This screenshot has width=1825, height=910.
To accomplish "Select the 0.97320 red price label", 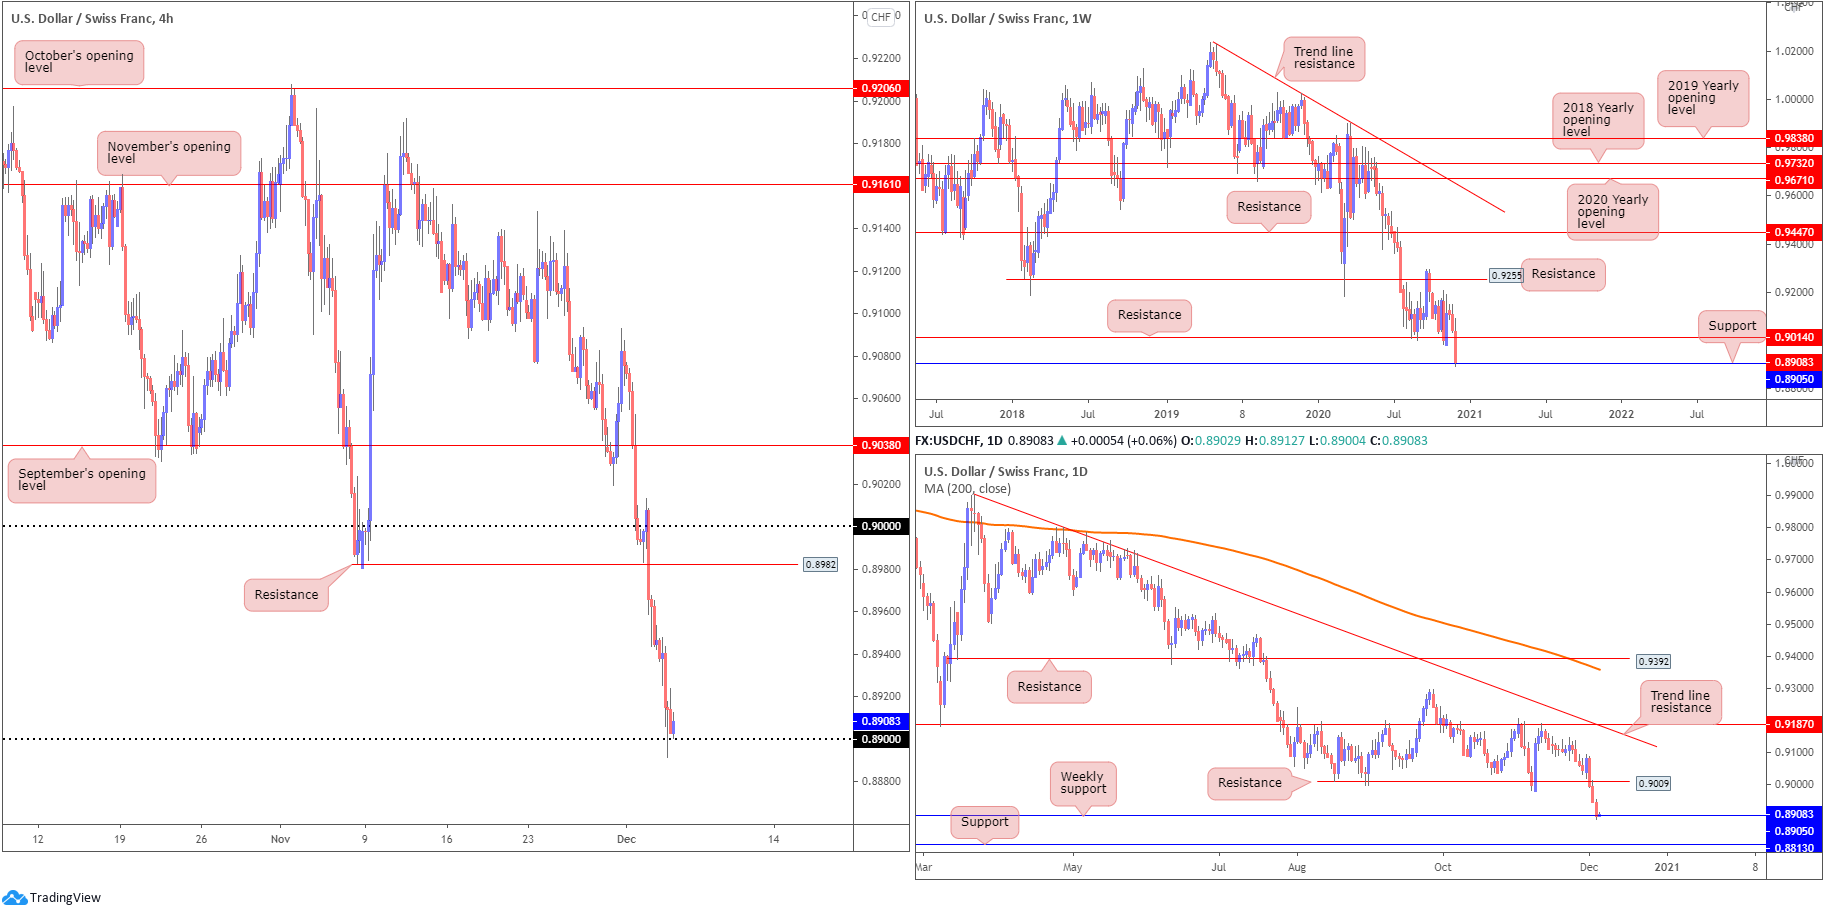I will 1794,163.
